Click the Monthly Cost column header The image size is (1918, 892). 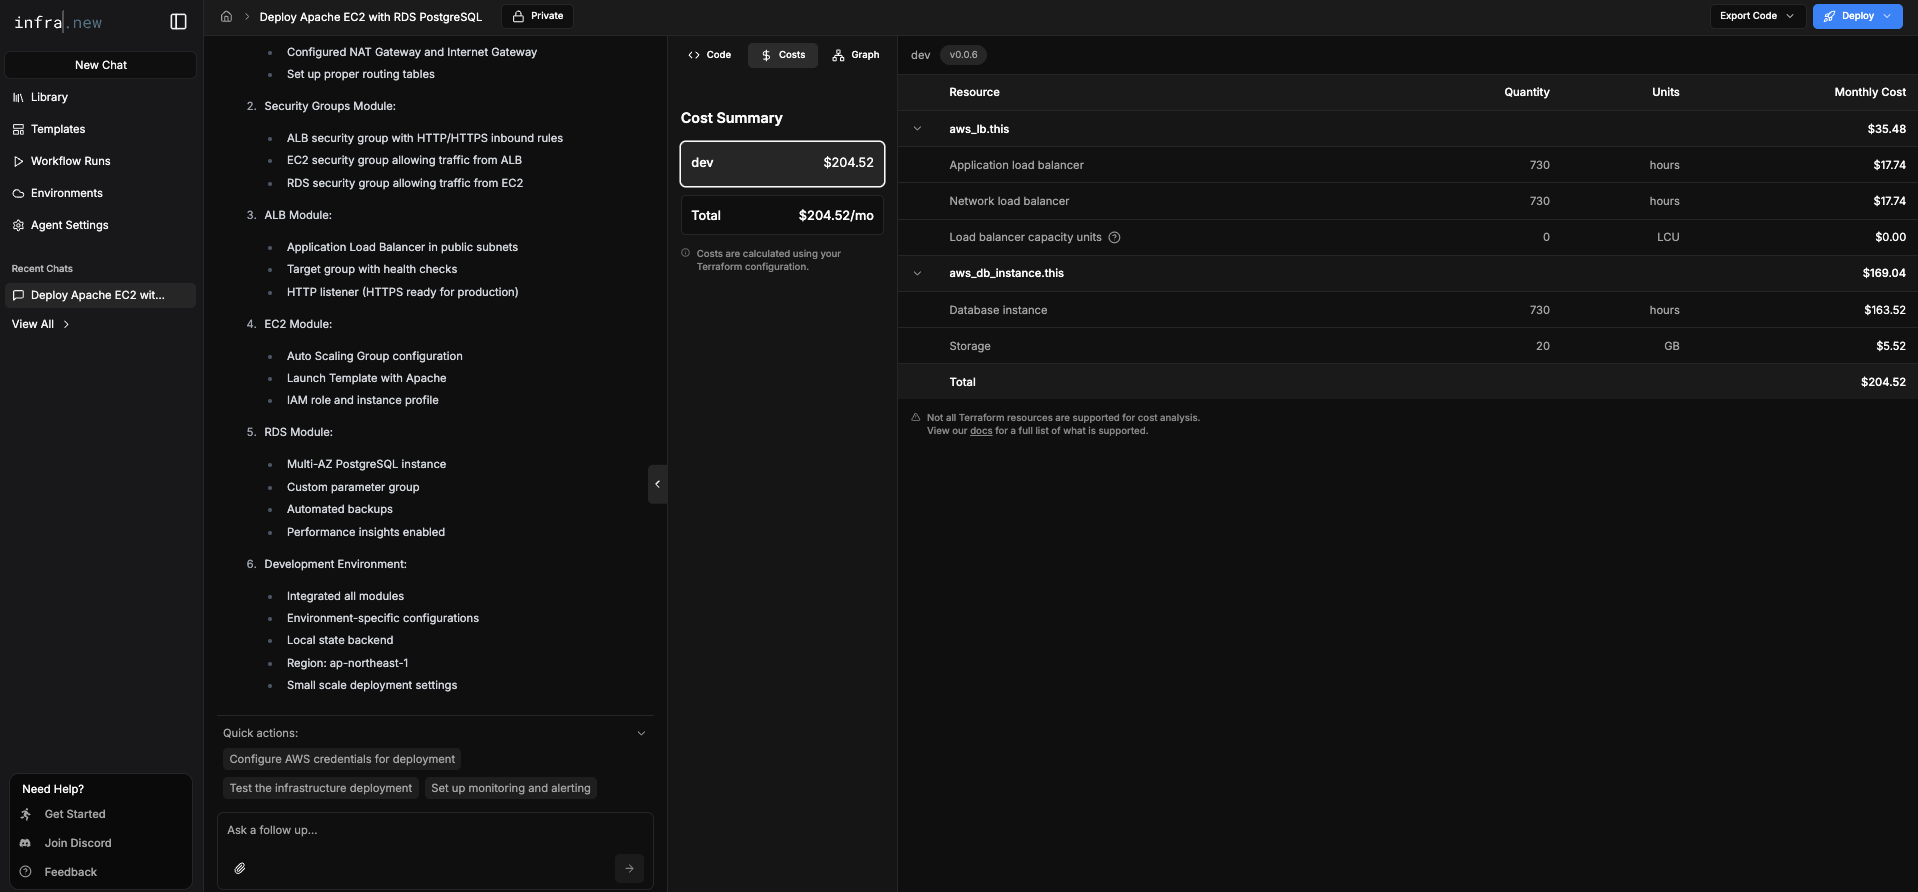(x=1870, y=92)
